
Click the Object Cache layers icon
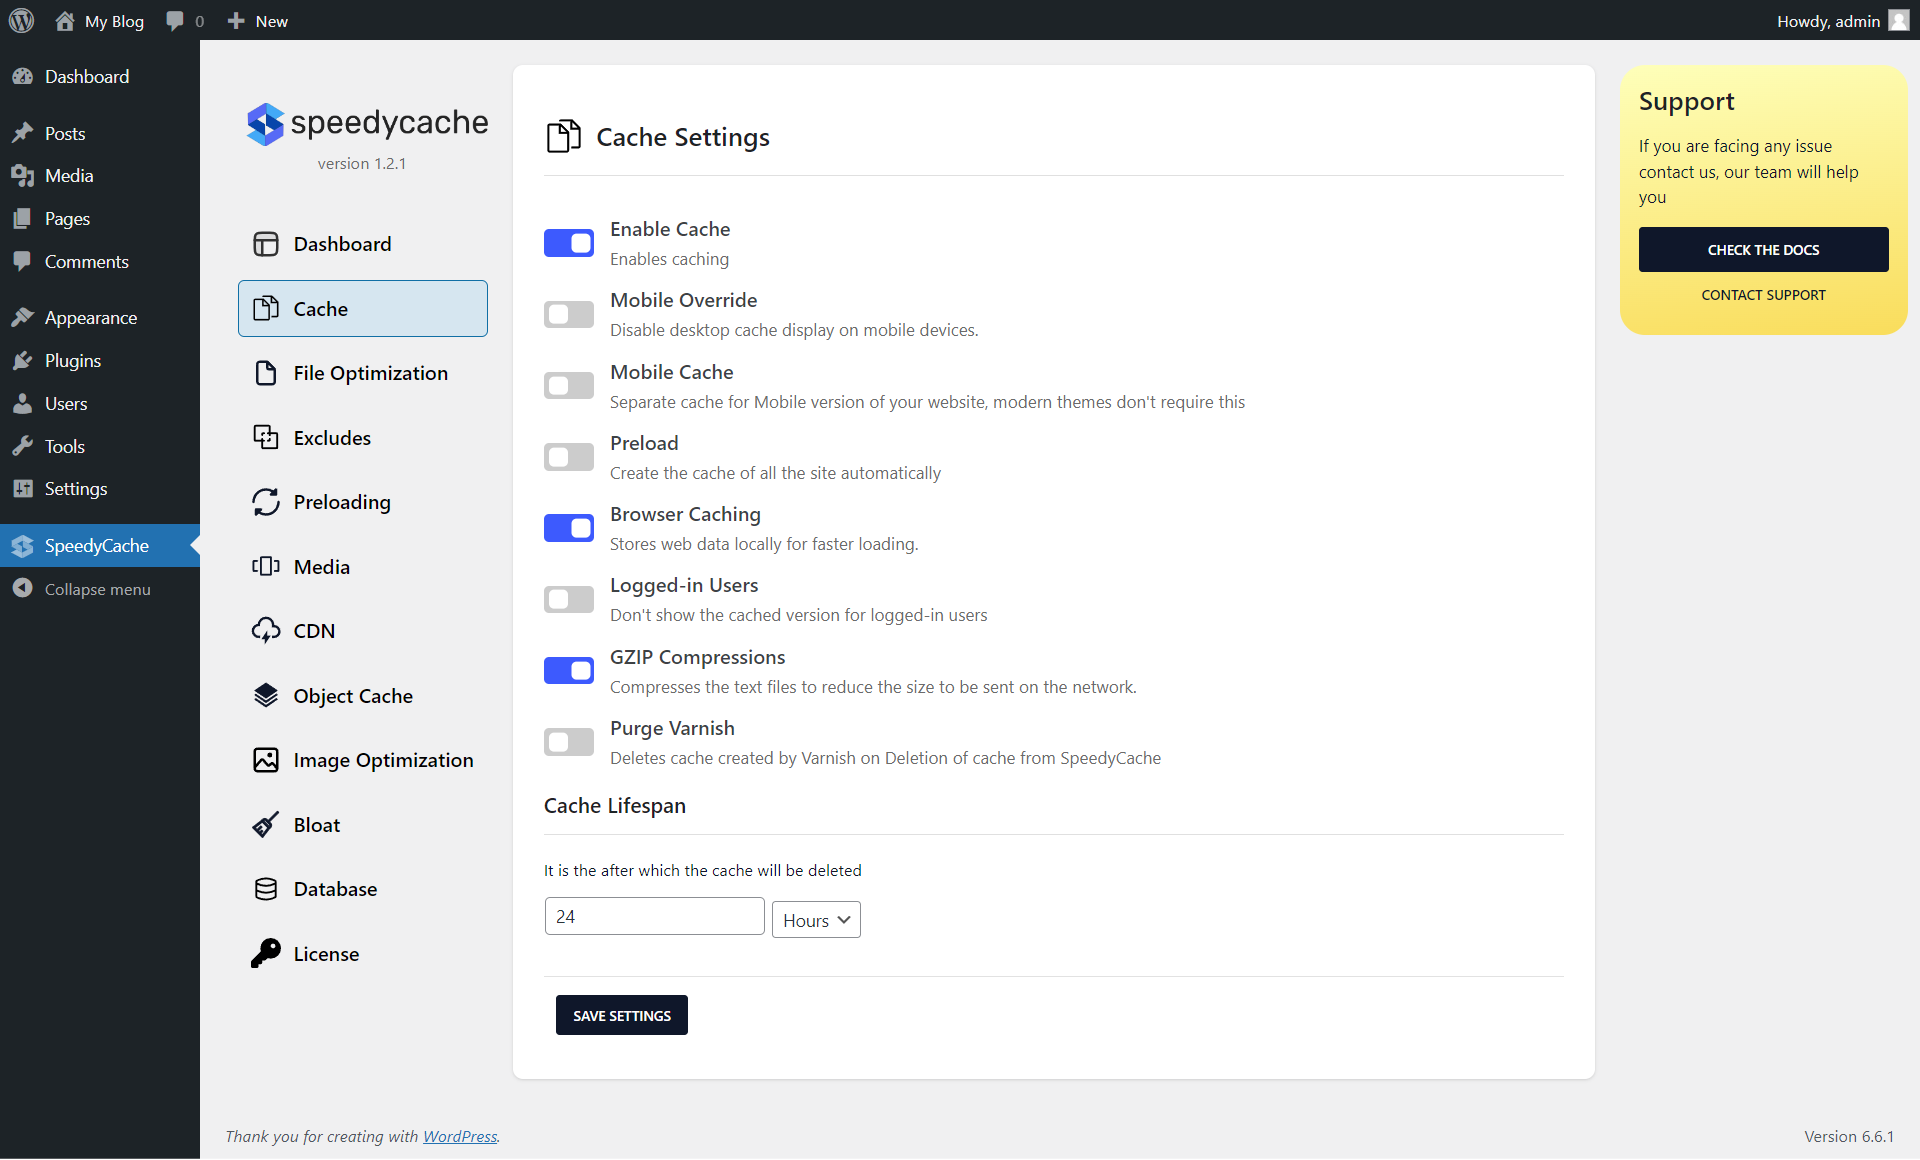point(265,696)
